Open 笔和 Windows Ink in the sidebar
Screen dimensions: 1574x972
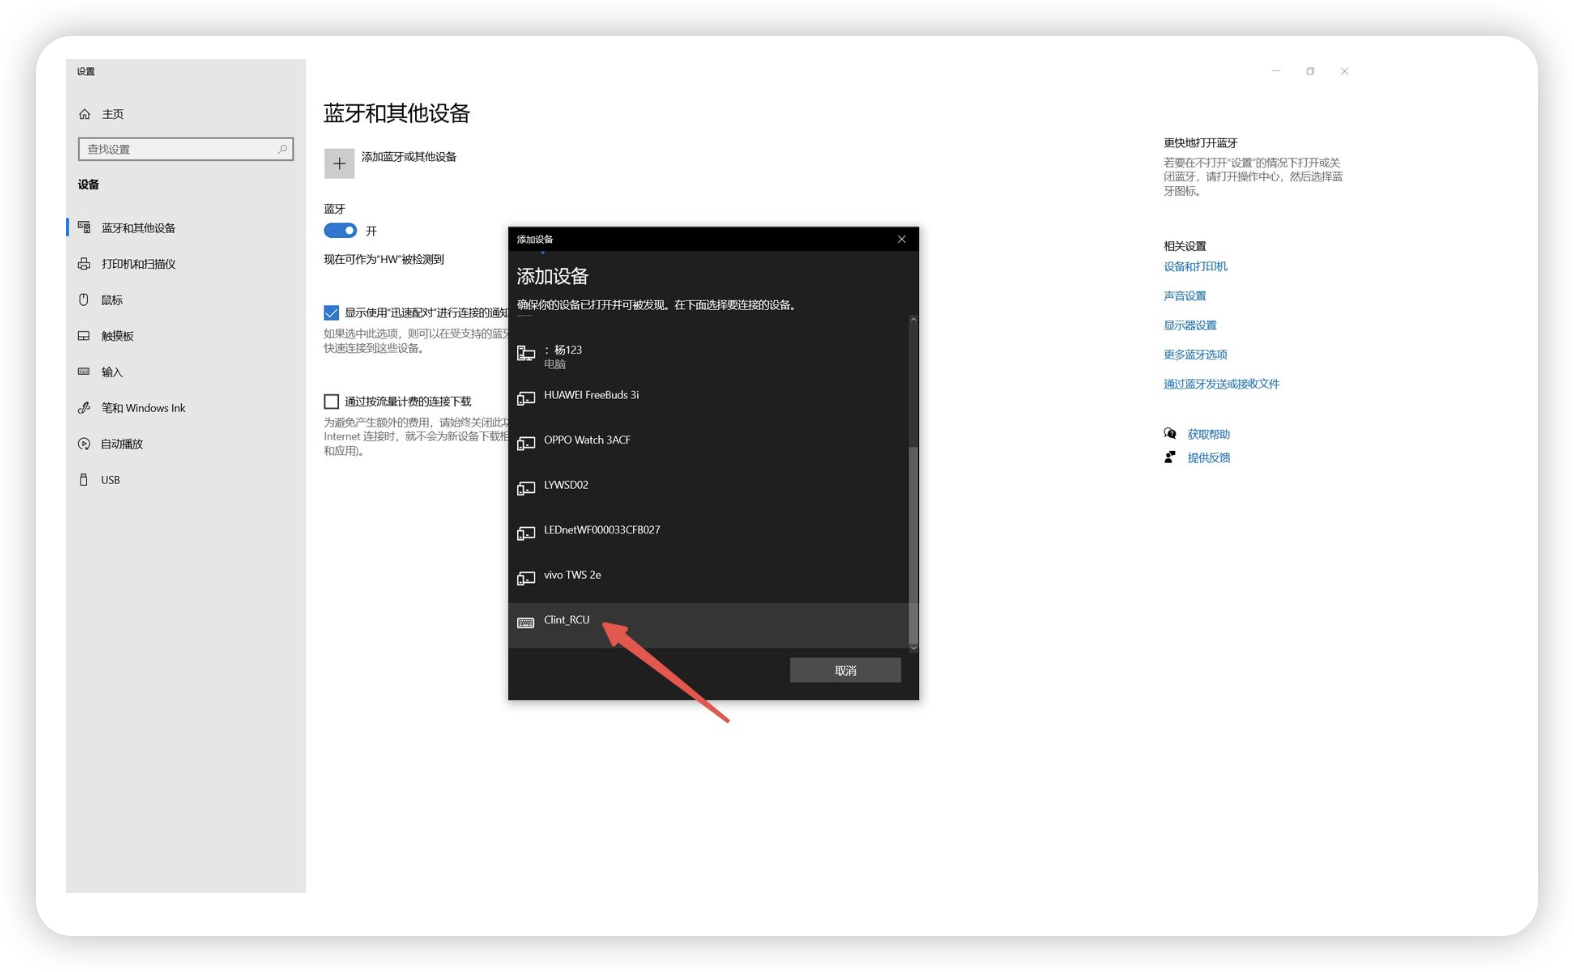click(143, 408)
